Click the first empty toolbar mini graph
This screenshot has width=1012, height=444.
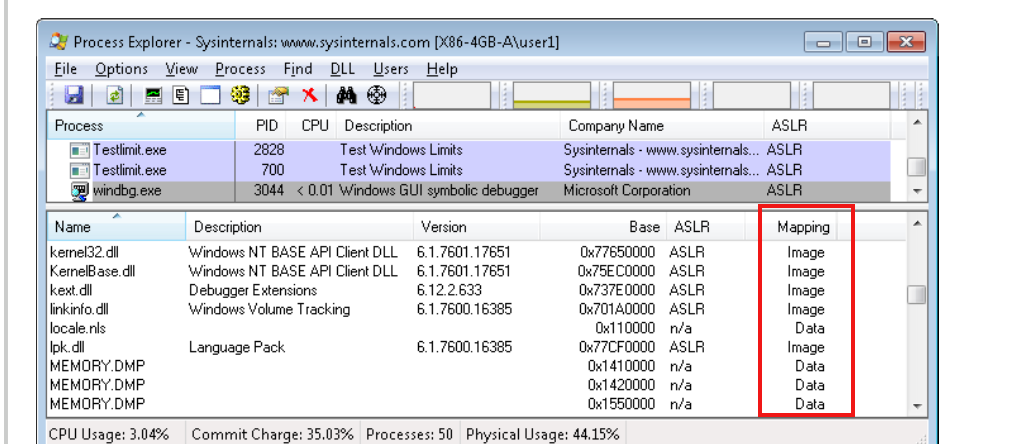pyautogui.click(x=452, y=96)
